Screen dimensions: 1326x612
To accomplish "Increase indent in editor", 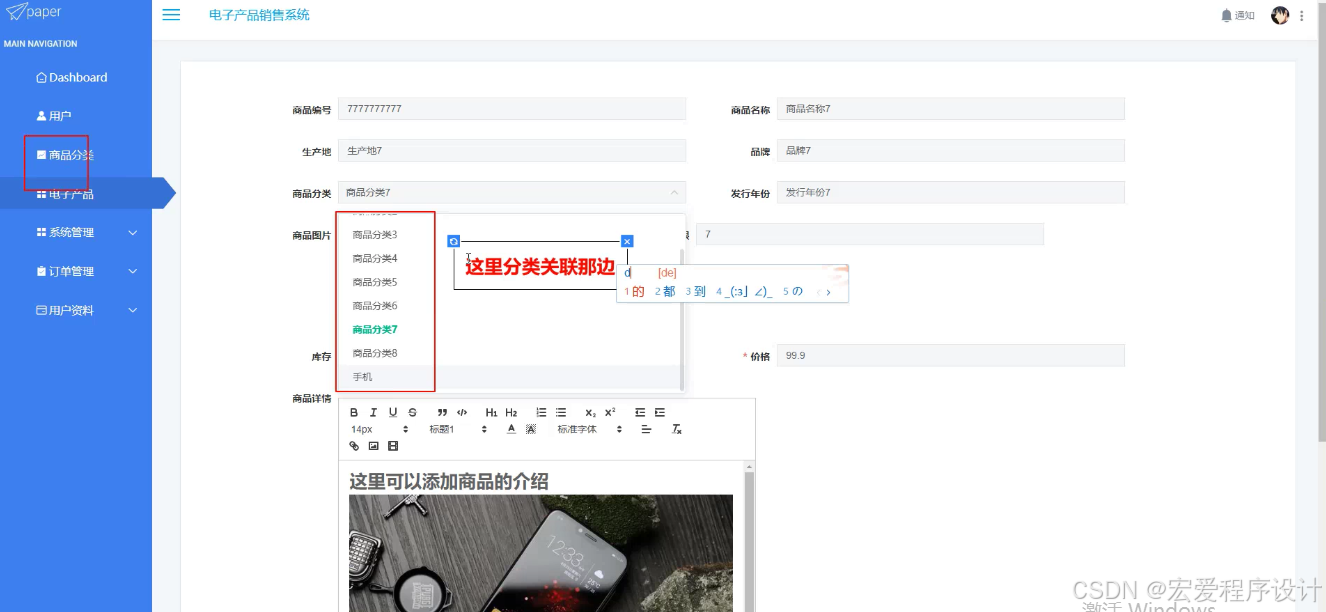I will pos(660,412).
